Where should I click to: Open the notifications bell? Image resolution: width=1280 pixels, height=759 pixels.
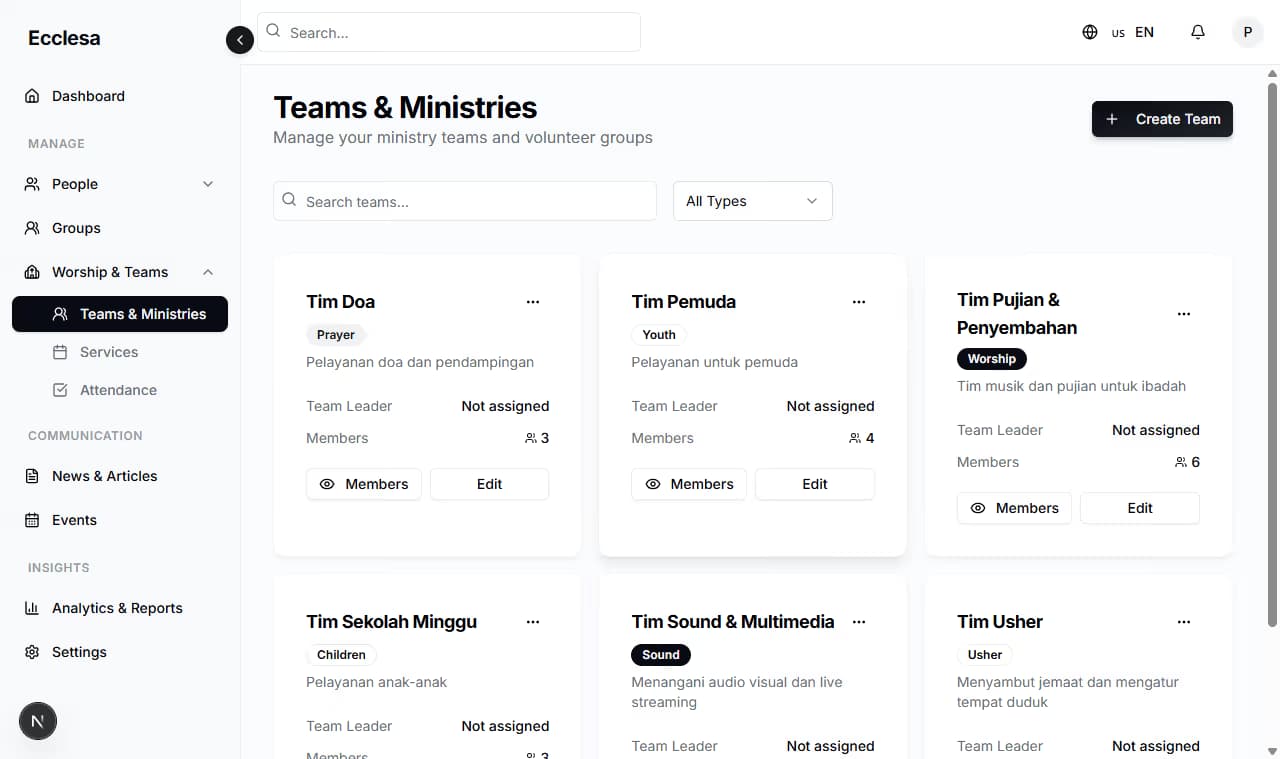tap(1198, 32)
